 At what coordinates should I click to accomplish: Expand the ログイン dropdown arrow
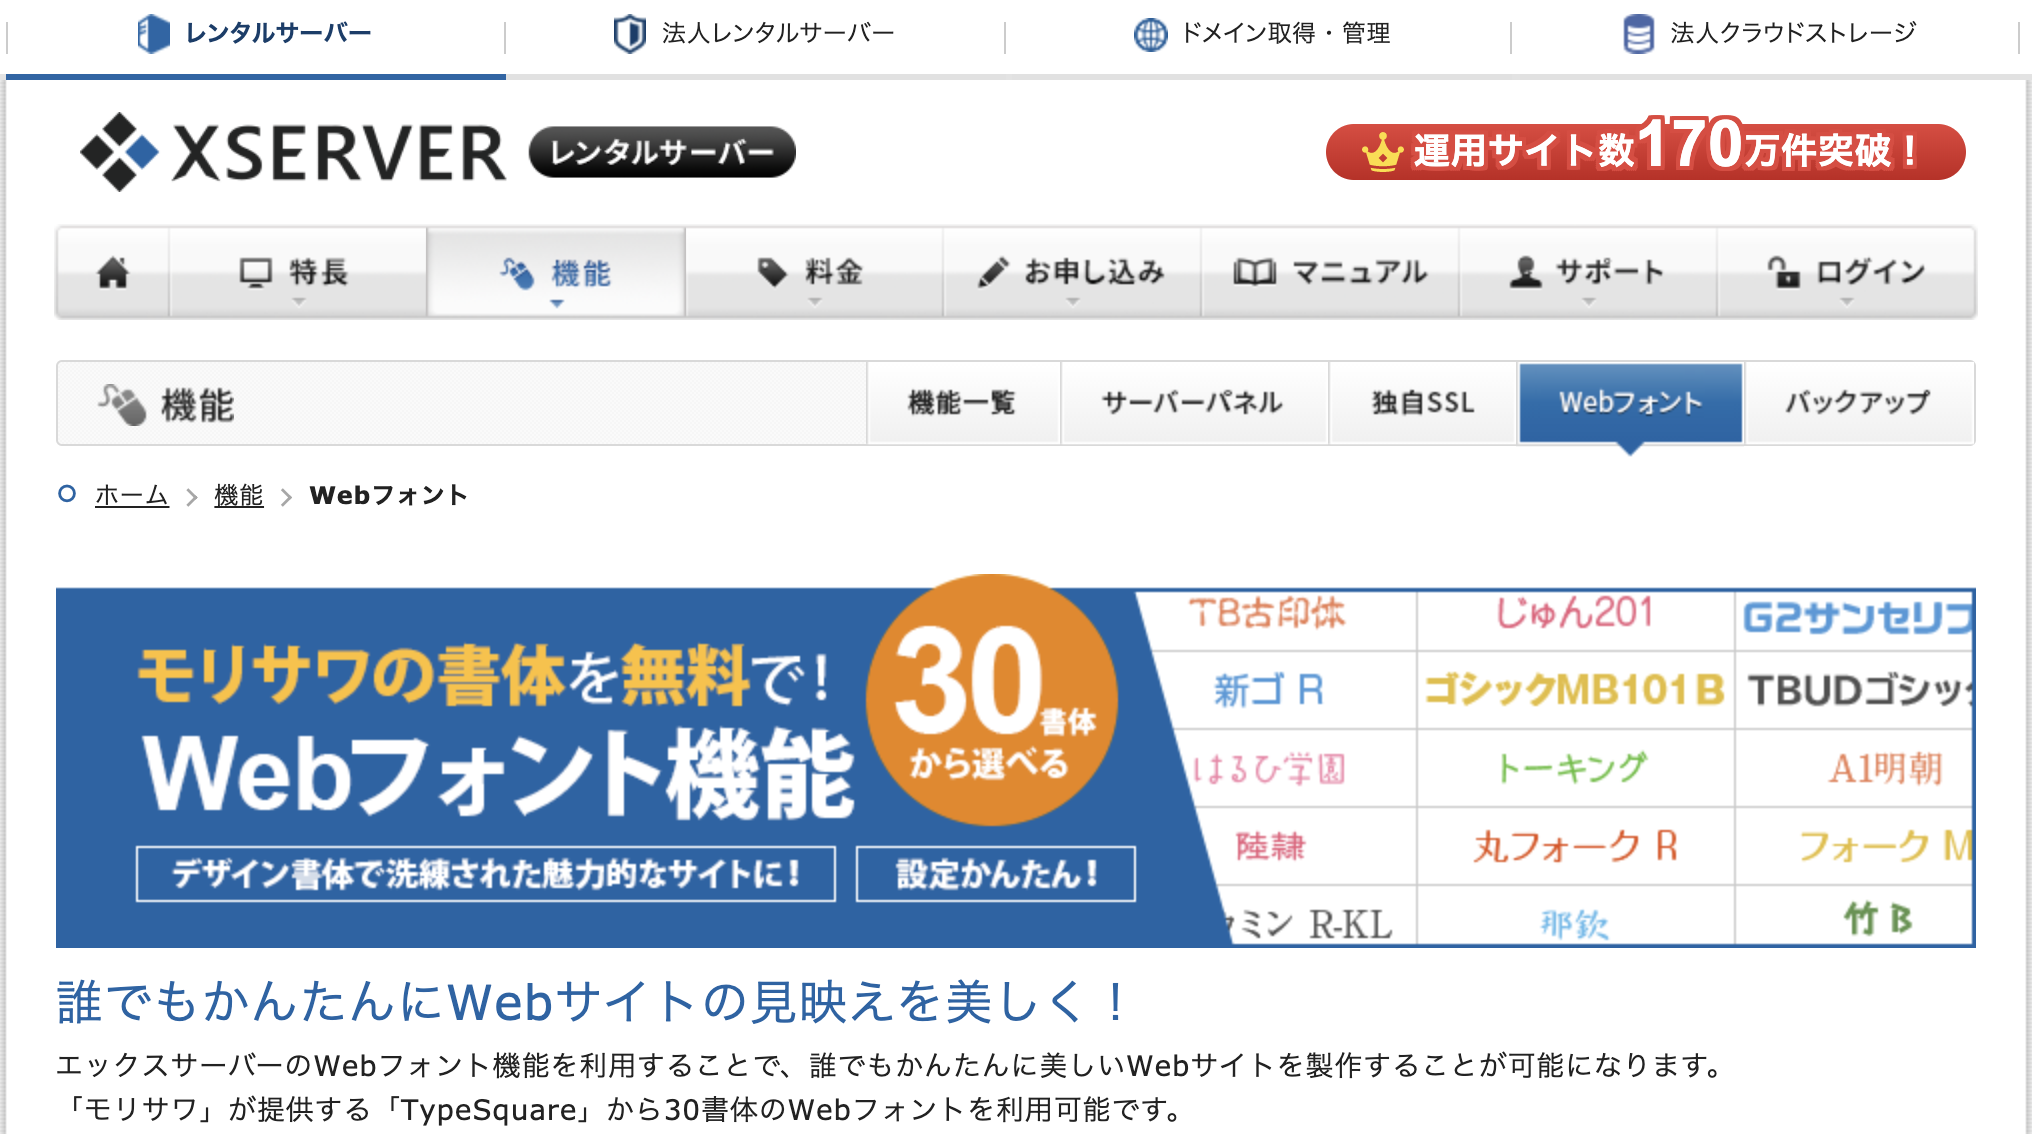1847,301
